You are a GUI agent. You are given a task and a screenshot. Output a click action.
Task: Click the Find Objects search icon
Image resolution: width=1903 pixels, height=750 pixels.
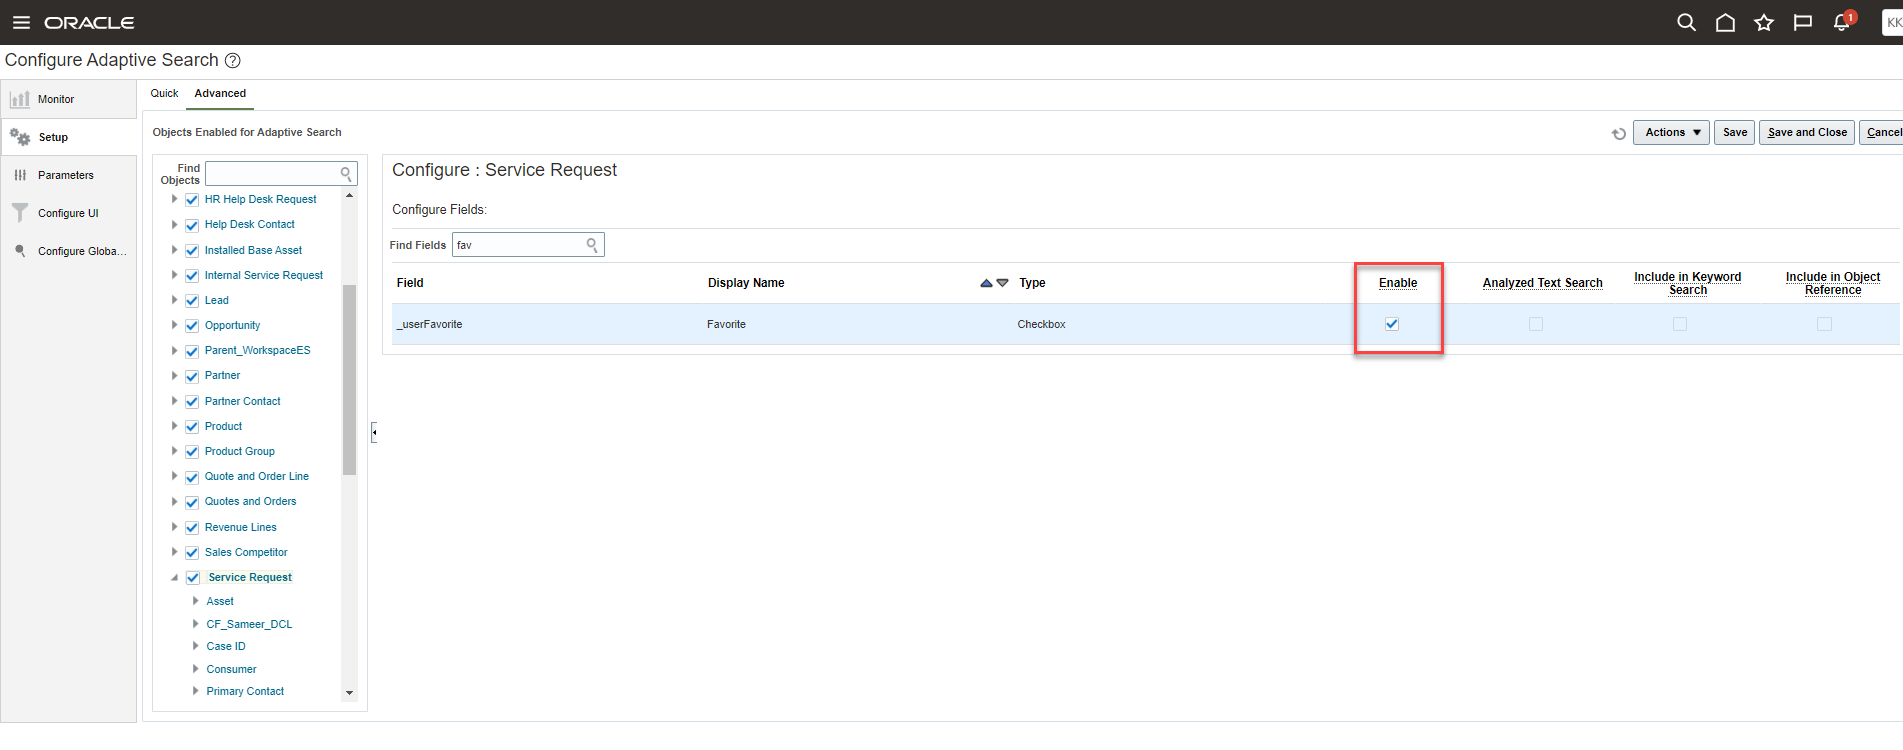(x=346, y=174)
